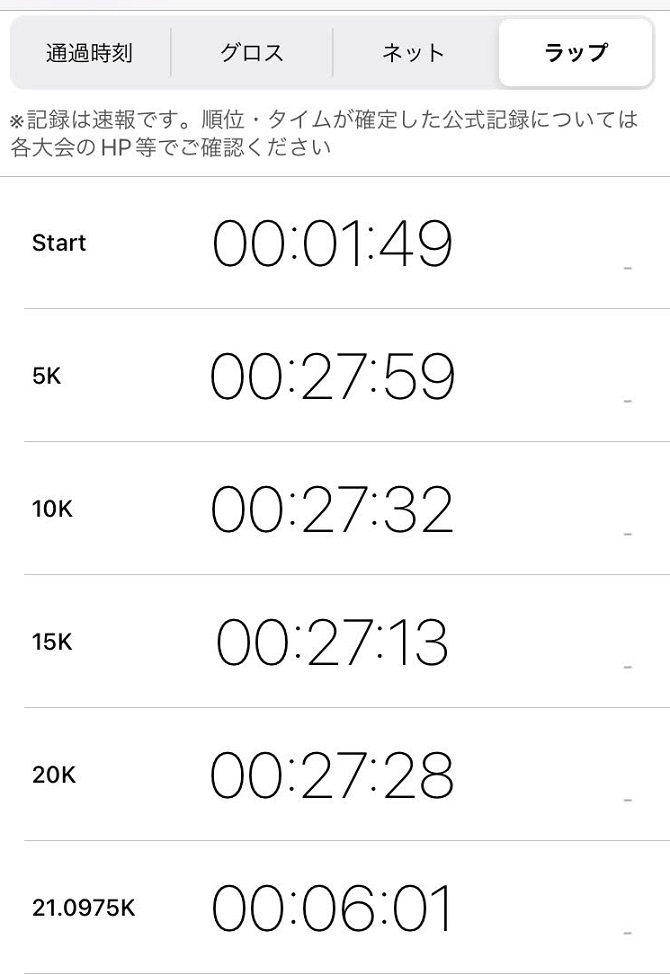Click the 記録は速報です notice text
The width and height of the screenshot is (670, 975).
[323, 133]
